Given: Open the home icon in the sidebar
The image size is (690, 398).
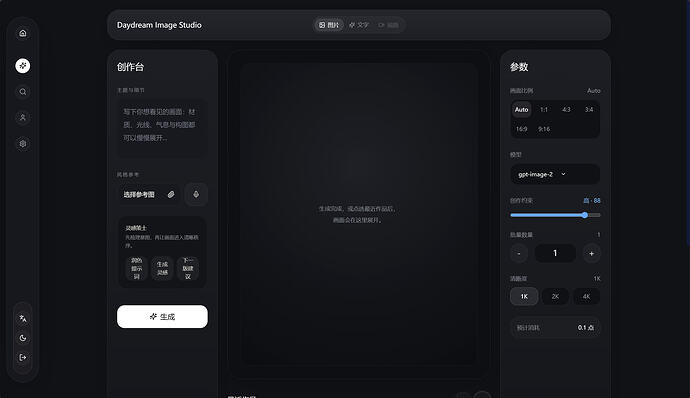Looking at the screenshot, I should (x=23, y=33).
